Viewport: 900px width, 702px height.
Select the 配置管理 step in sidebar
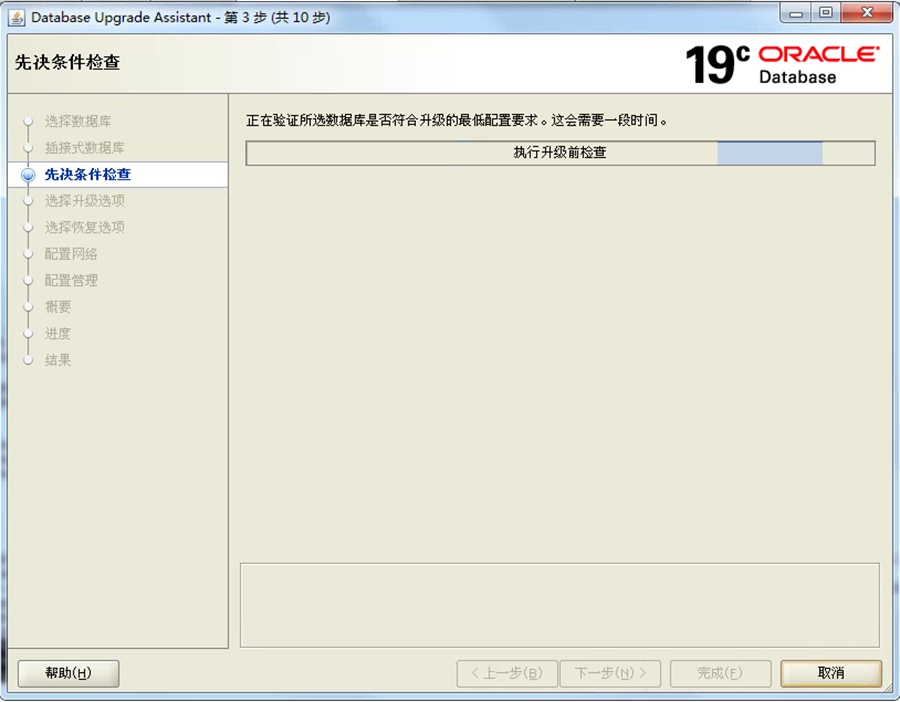(x=75, y=280)
